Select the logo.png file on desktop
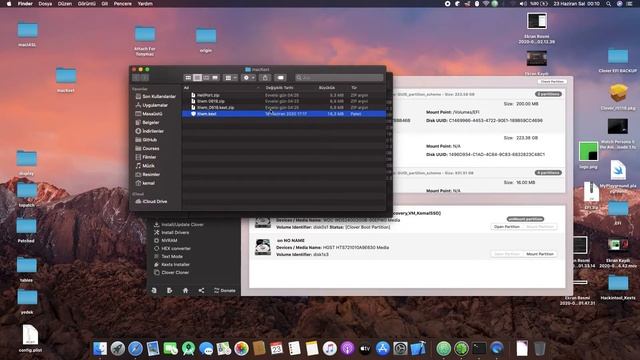This screenshot has height=360, width=640. click(x=588, y=156)
